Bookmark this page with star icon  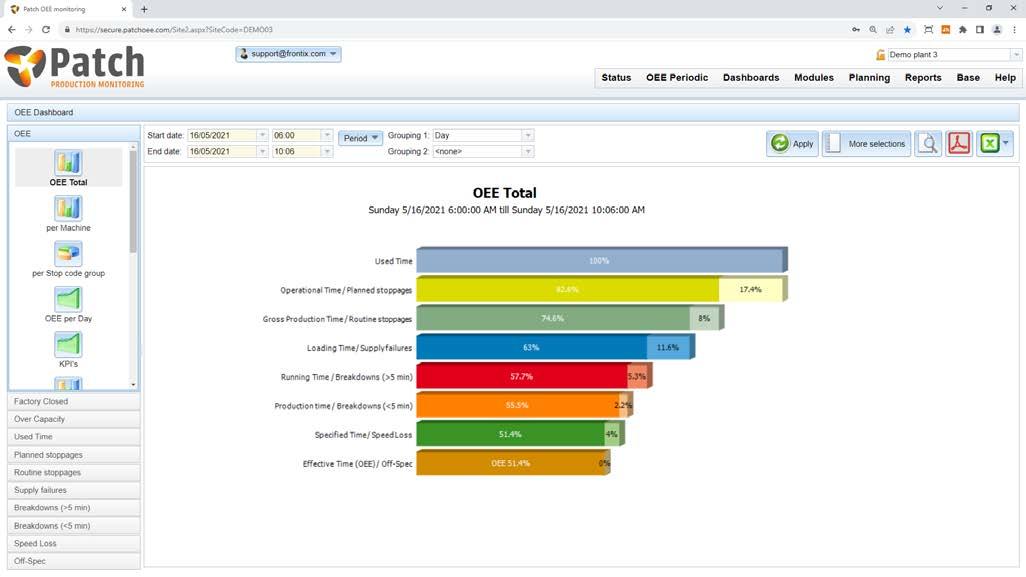pos(908,29)
